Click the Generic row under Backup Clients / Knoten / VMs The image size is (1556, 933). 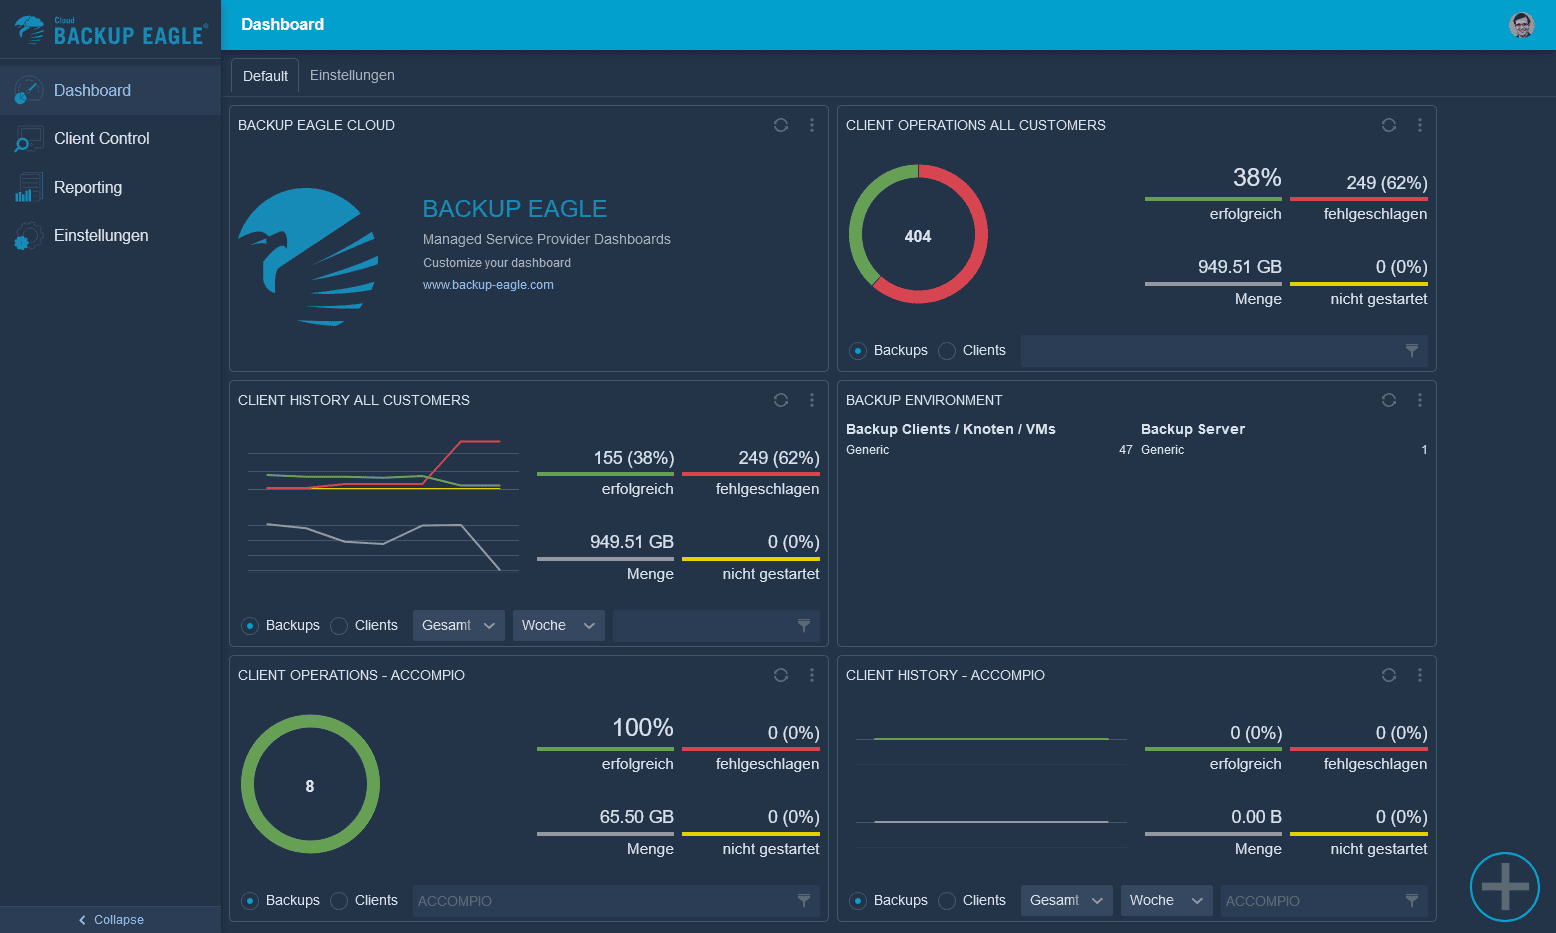pyautogui.click(x=989, y=450)
